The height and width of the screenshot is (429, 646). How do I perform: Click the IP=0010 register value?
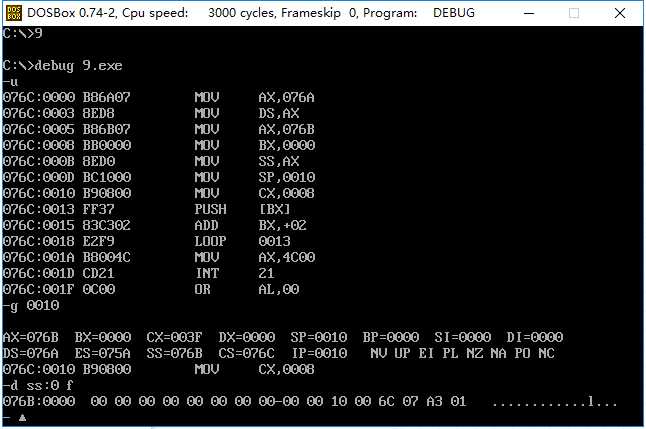320,353
